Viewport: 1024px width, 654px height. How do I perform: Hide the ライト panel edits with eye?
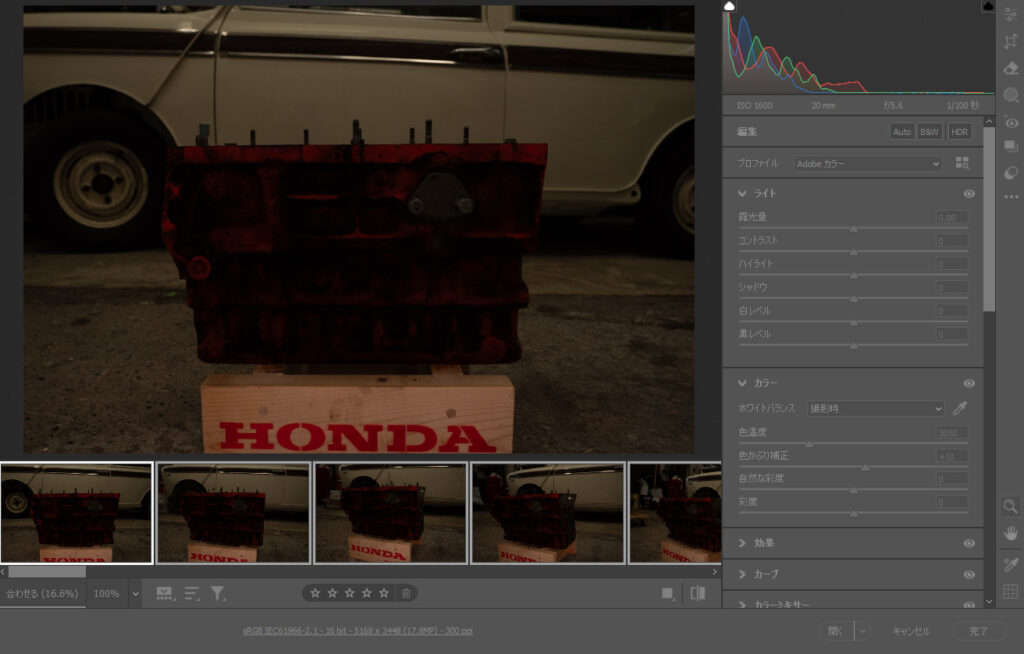[x=969, y=193]
